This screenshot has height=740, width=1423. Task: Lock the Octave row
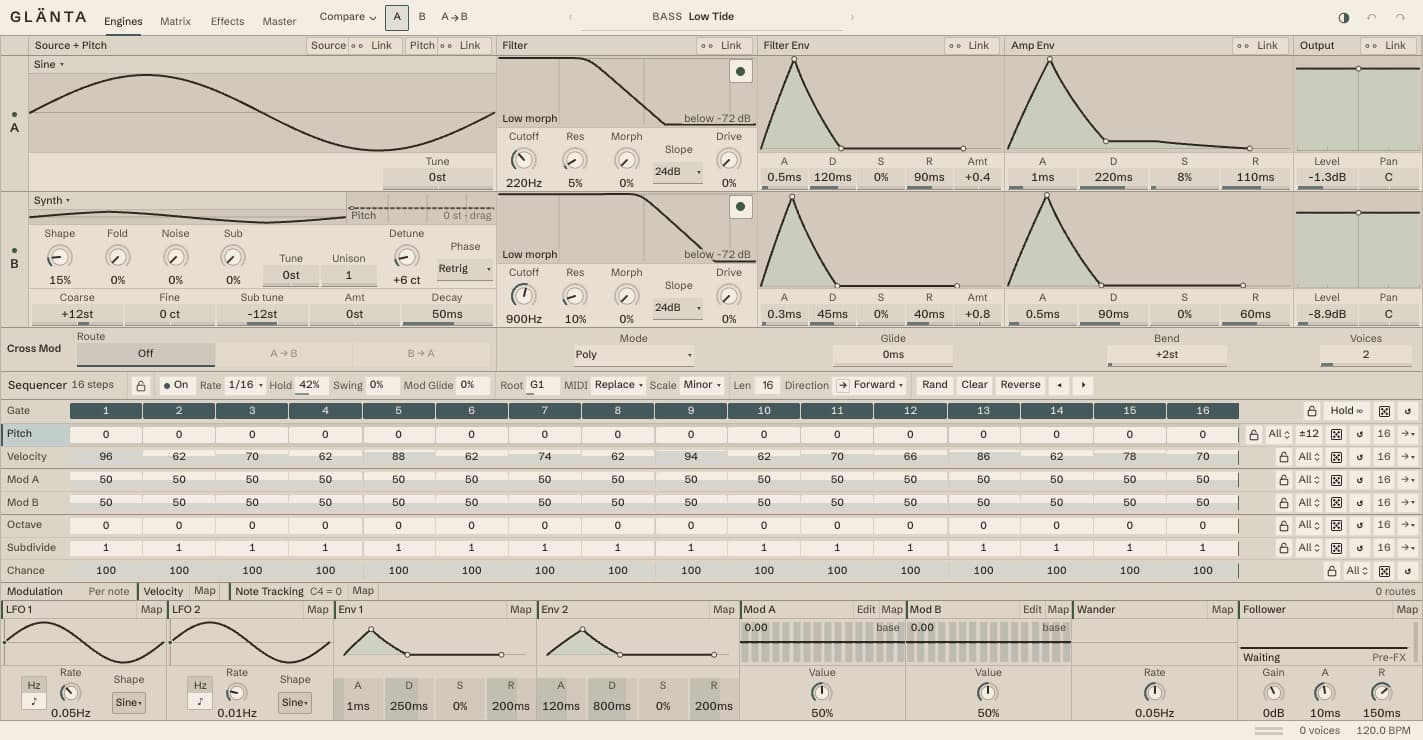(1283, 525)
